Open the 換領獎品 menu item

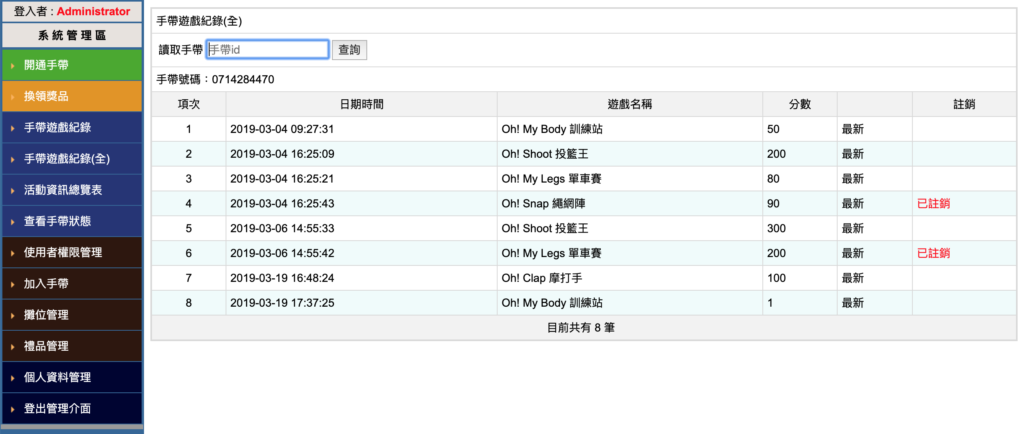click(x=71, y=97)
